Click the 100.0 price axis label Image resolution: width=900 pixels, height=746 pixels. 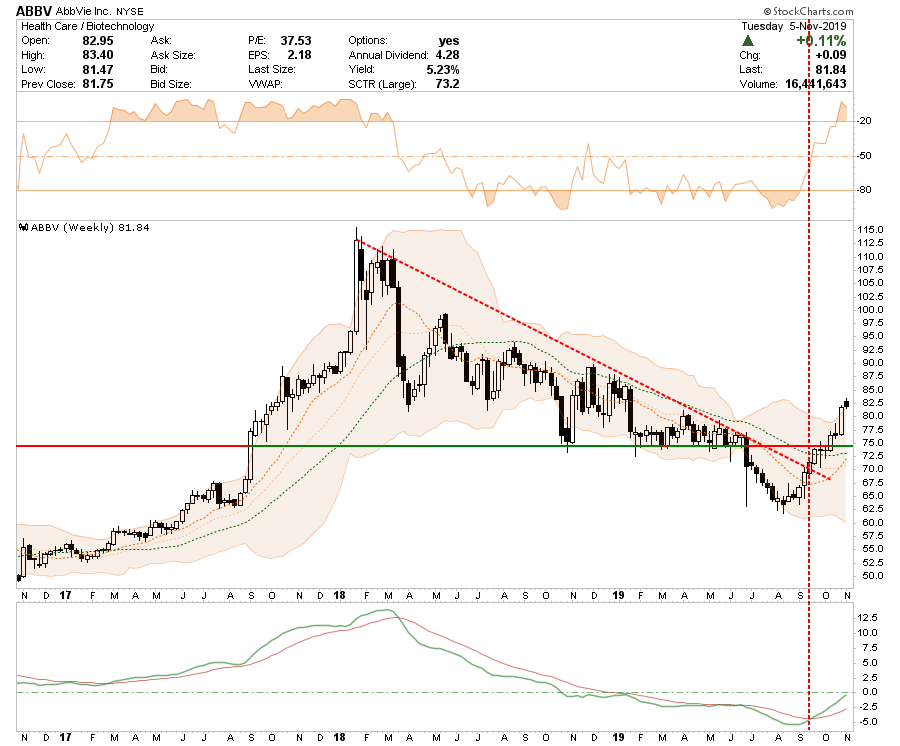coord(870,310)
